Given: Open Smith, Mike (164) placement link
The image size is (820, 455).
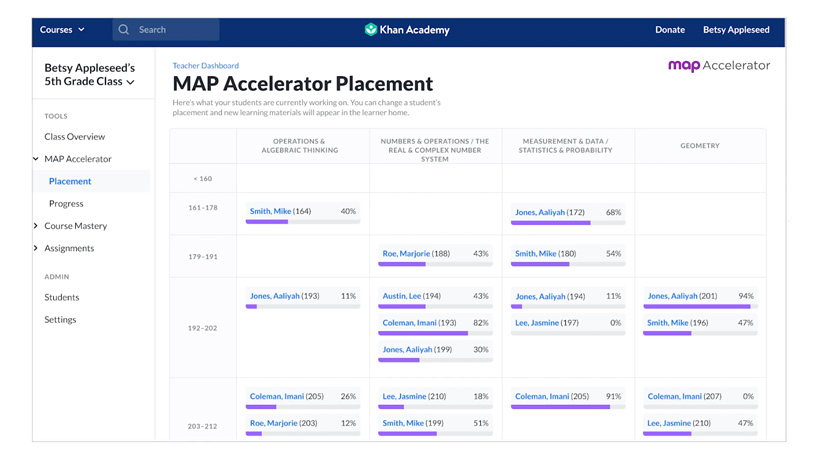Looking at the screenshot, I should pyautogui.click(x=270, y=211).
